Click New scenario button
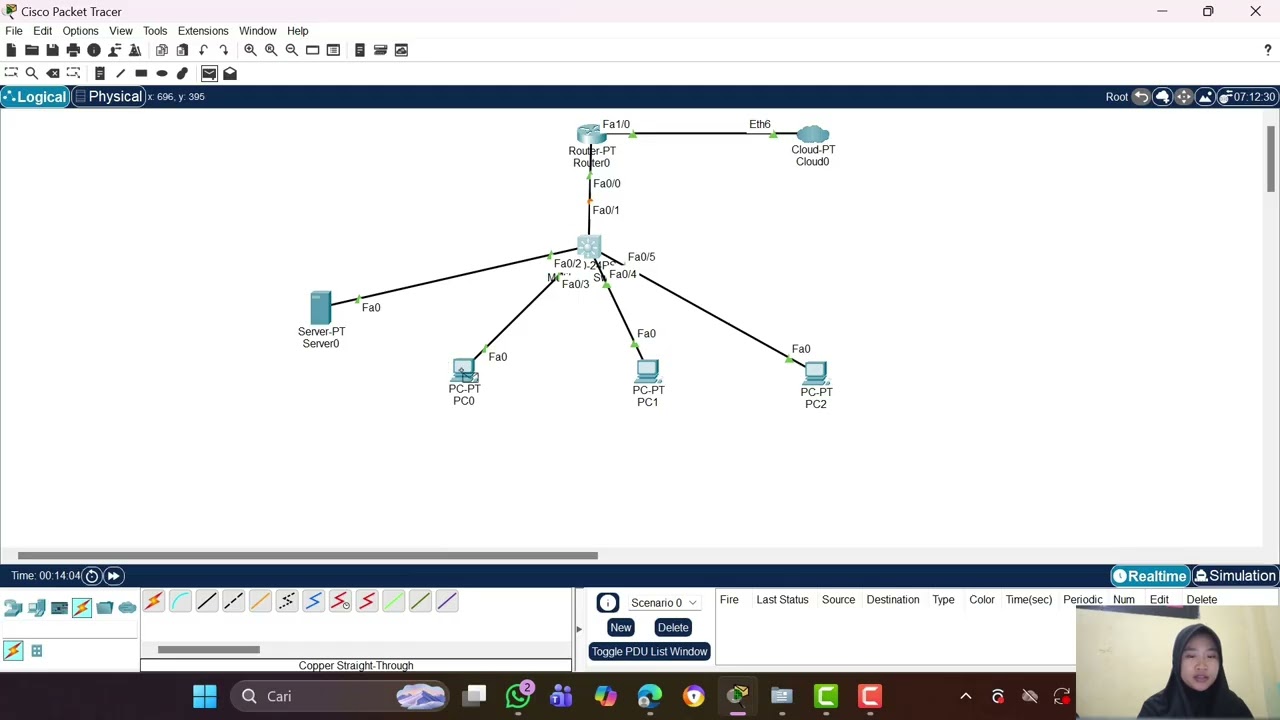Screen dimensions: 1280x720 (x=620, y=628)
